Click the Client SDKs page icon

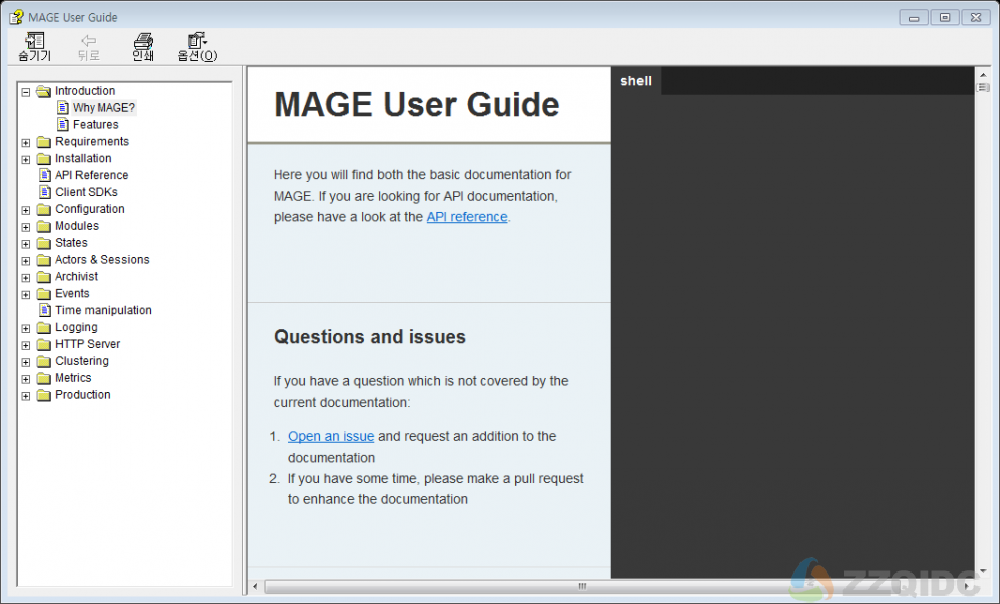tap(45, 192)
